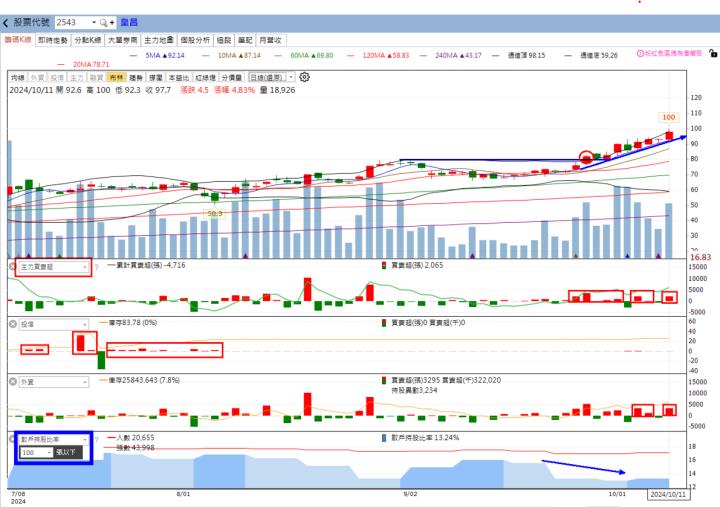Image resolution: width=720 pixels, height=507 pixels.
Task: Switch to the 分點K線 tab
Action: [x=88, y=40]
